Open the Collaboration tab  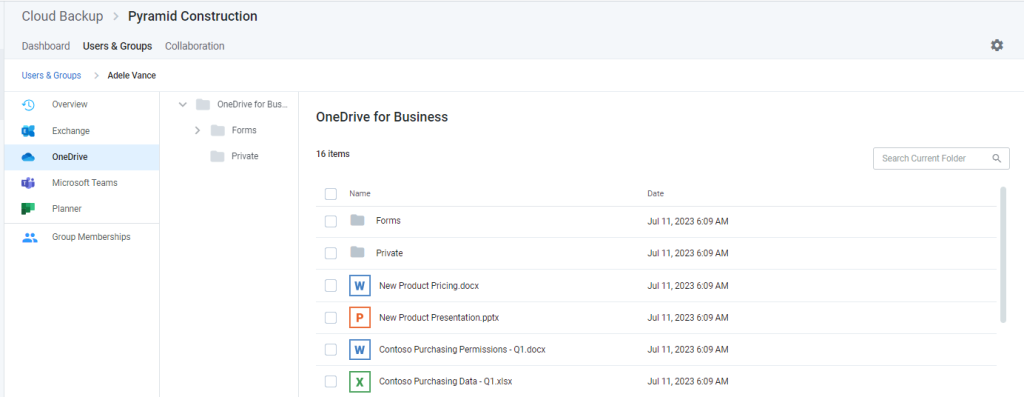pyautogui.click(x=195, y=46)
